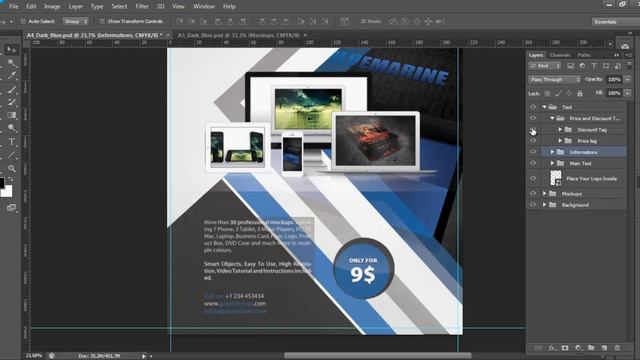Switch to the Channels tab
This screenshot has width=640, height=360.
[x=560, y=55]
